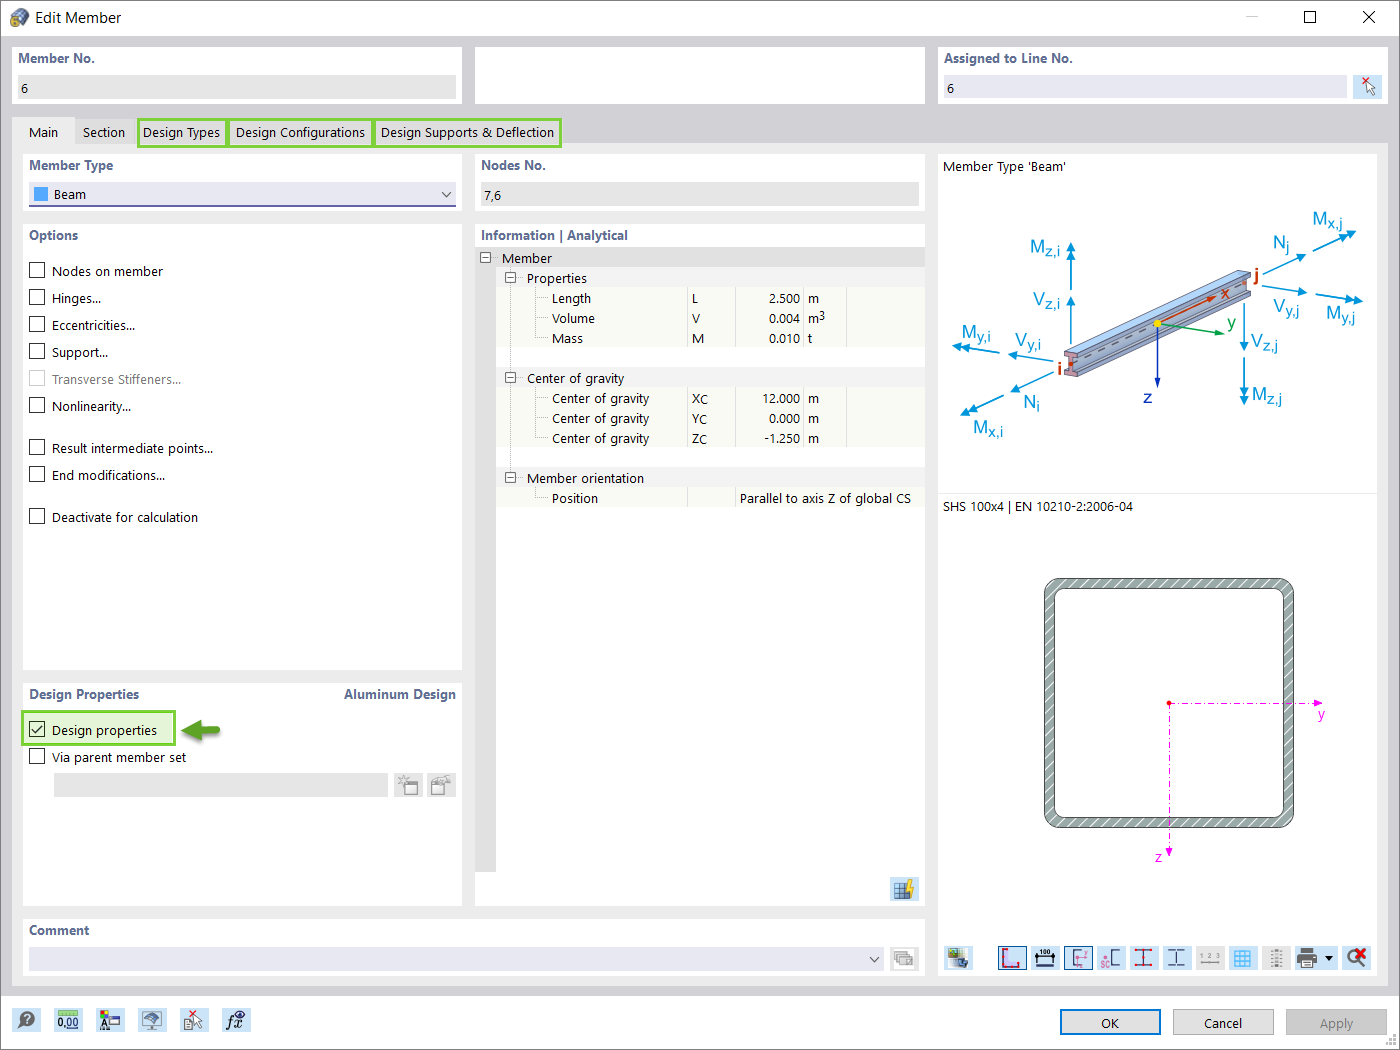
Task: Open the rendering view settings
Action: pyautogui.click(x=152, y=1020)
